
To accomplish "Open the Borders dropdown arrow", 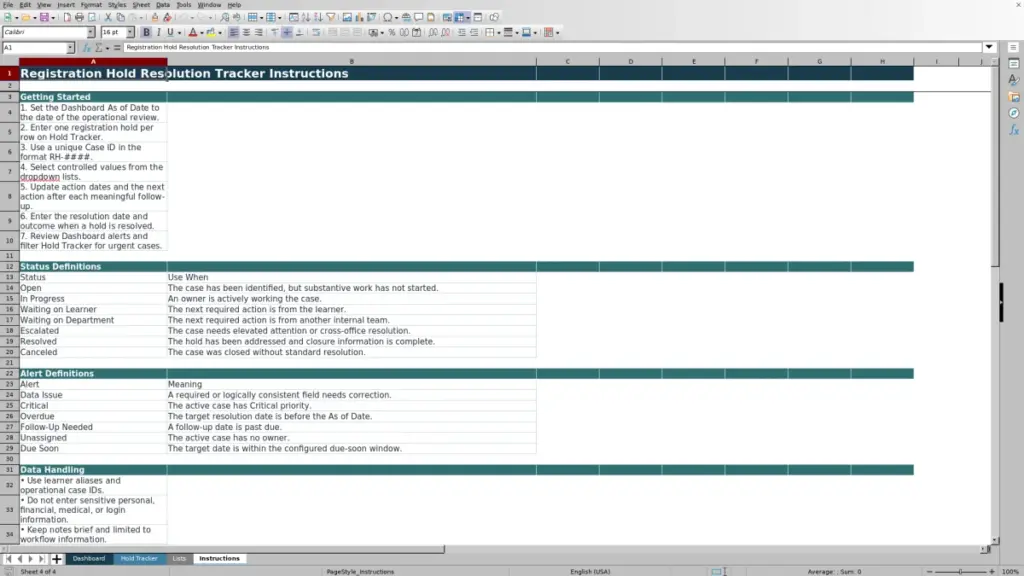I will tap(499, 33).
